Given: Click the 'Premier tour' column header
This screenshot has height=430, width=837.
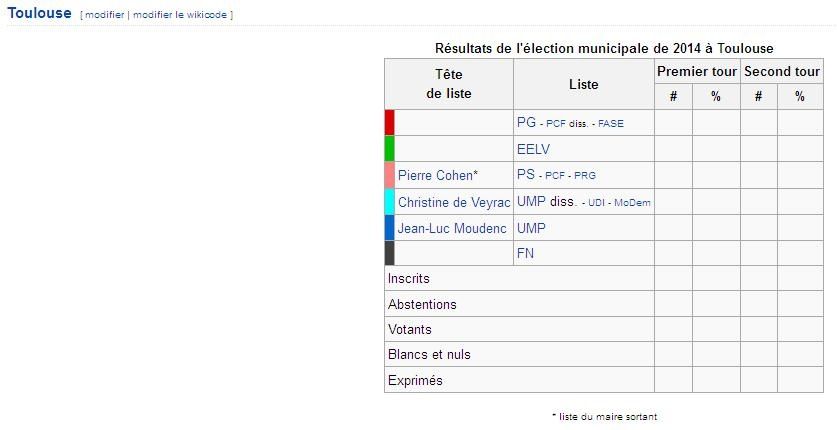Looking at the screenshot, I should click(x=697, y=71).
